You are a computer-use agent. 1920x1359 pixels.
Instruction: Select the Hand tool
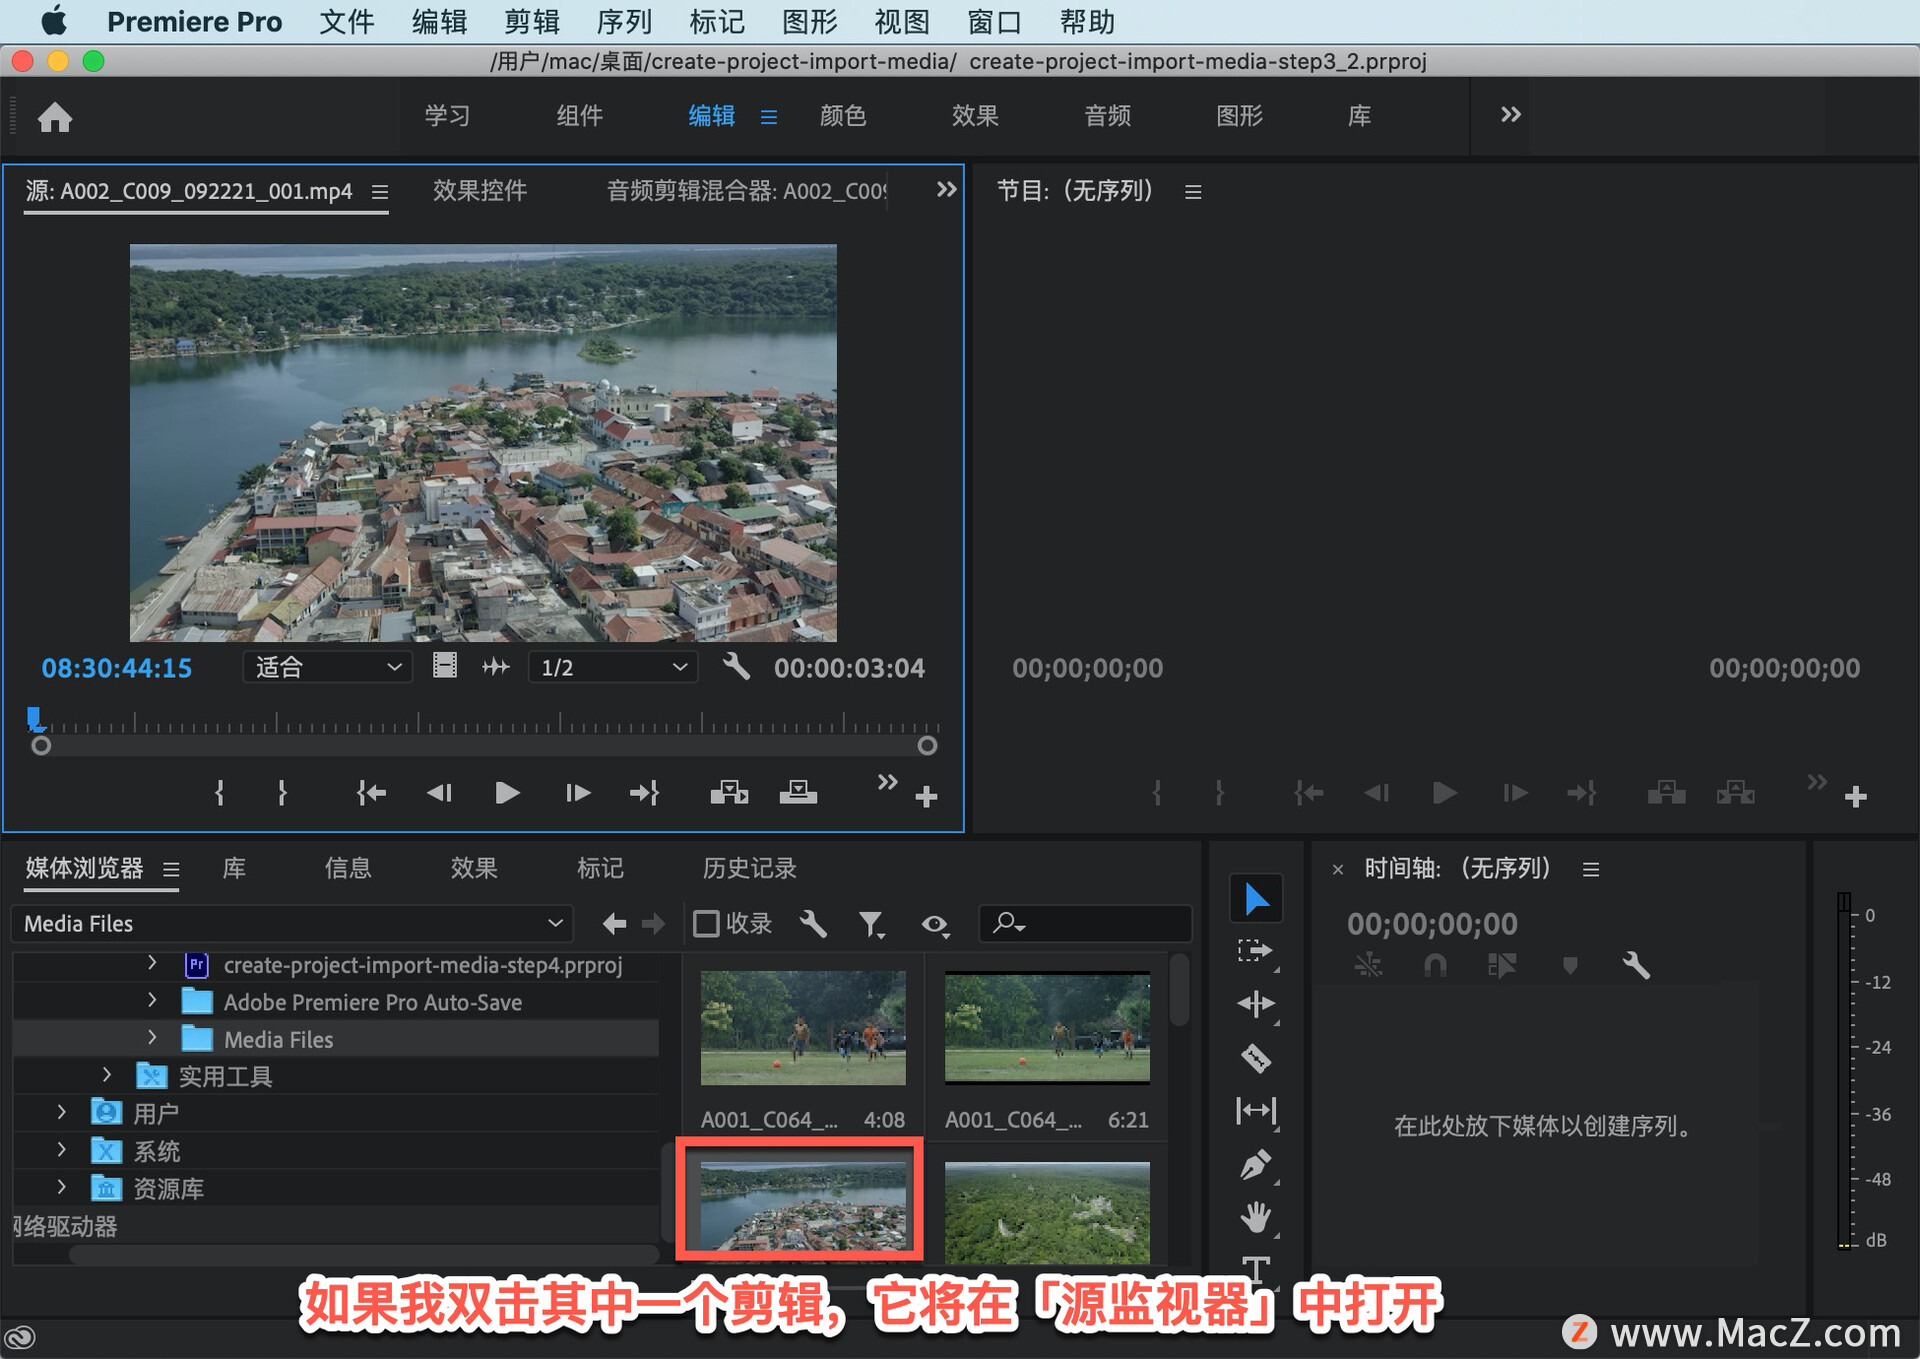(1256, 1218)
